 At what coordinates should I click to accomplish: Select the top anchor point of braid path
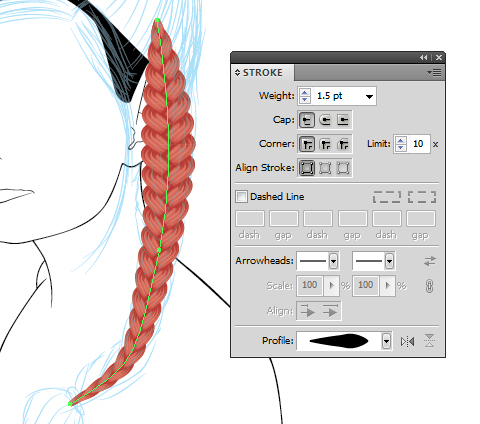coord(157,20)
